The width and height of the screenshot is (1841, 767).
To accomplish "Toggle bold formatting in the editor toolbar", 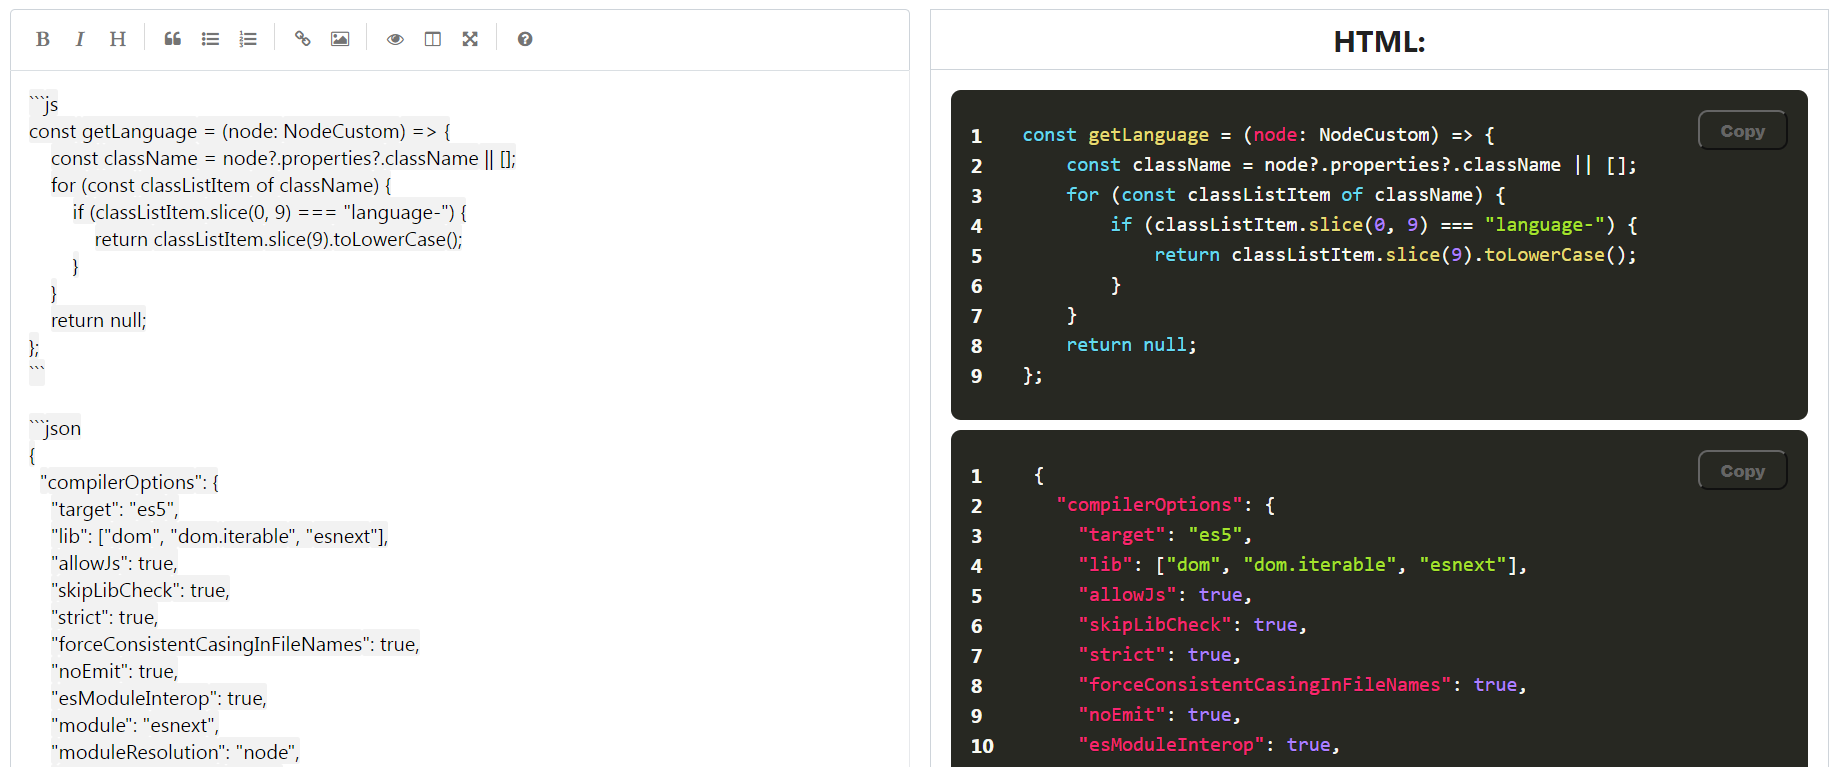I will point(42,39).
